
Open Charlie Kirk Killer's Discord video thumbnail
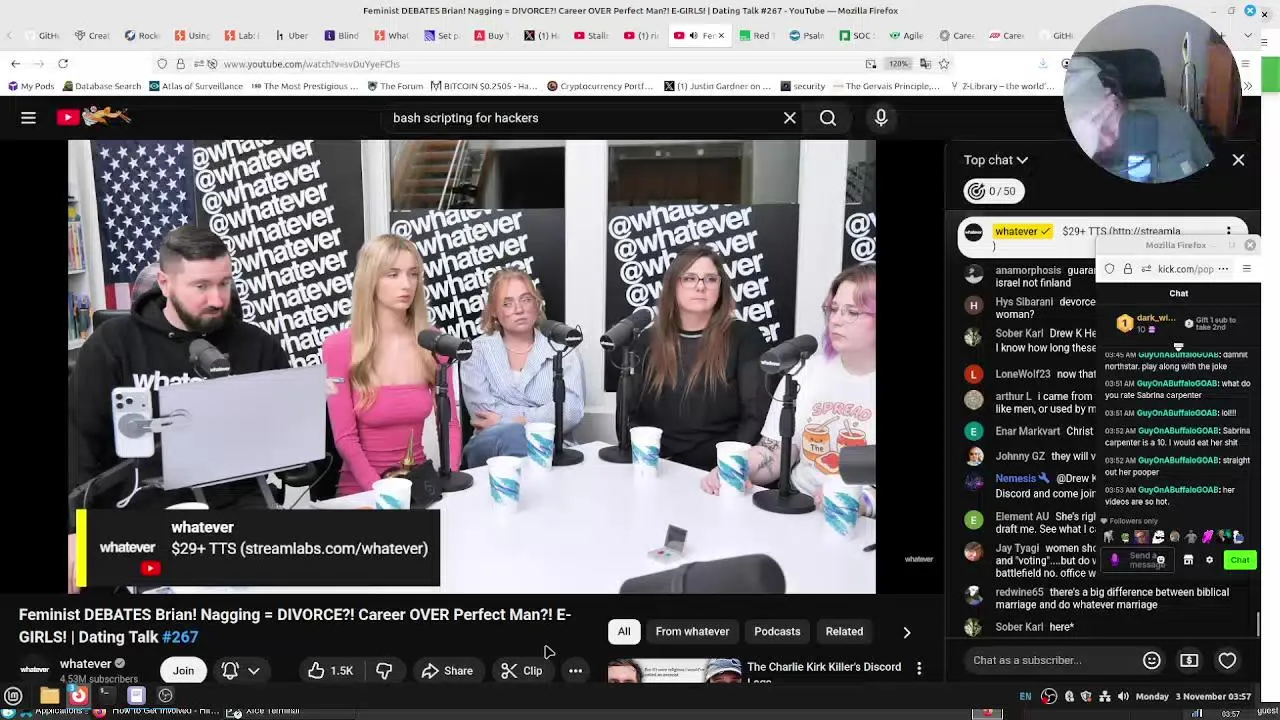[675, 672]
